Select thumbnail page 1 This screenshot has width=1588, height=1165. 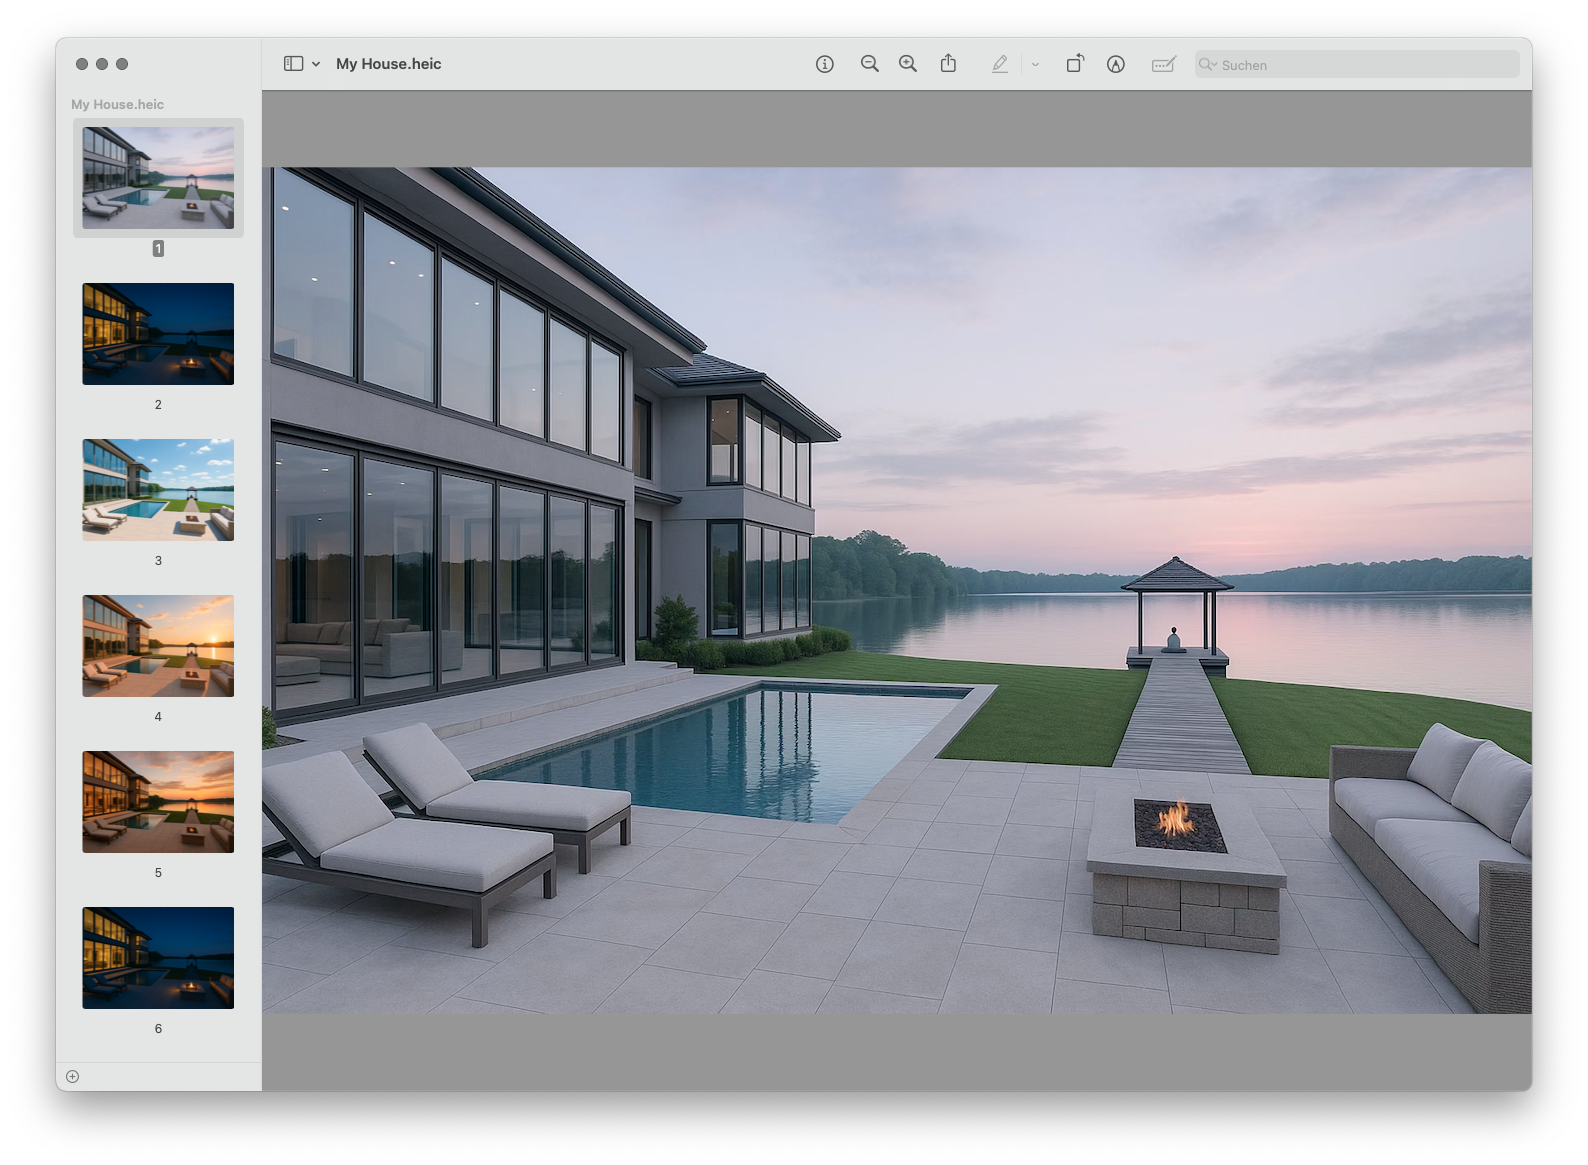[x=158, y=178]
